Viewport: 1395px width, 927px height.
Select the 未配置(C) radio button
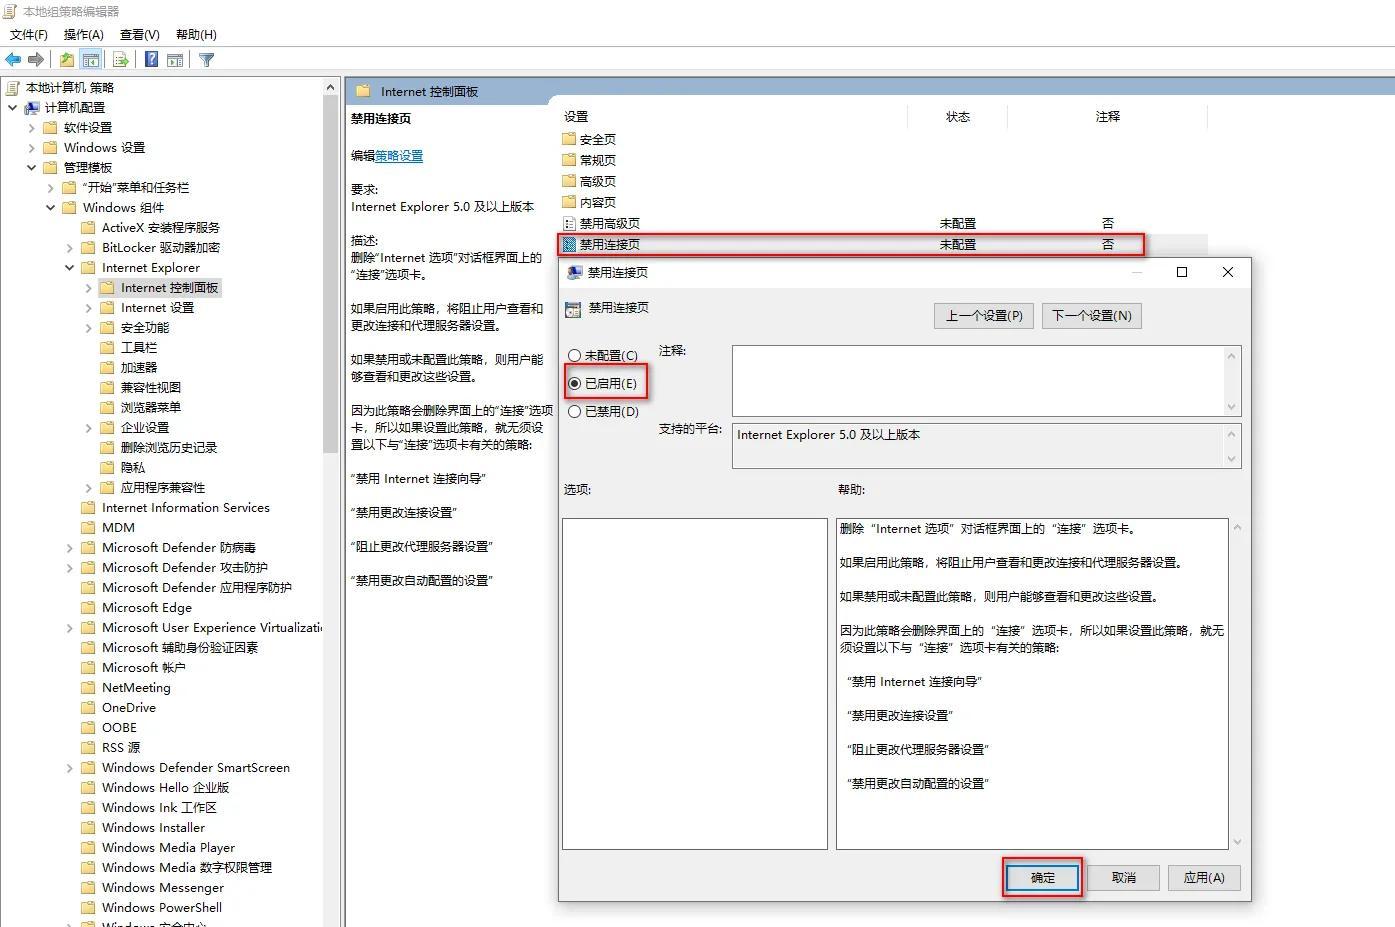click(575, 356)
